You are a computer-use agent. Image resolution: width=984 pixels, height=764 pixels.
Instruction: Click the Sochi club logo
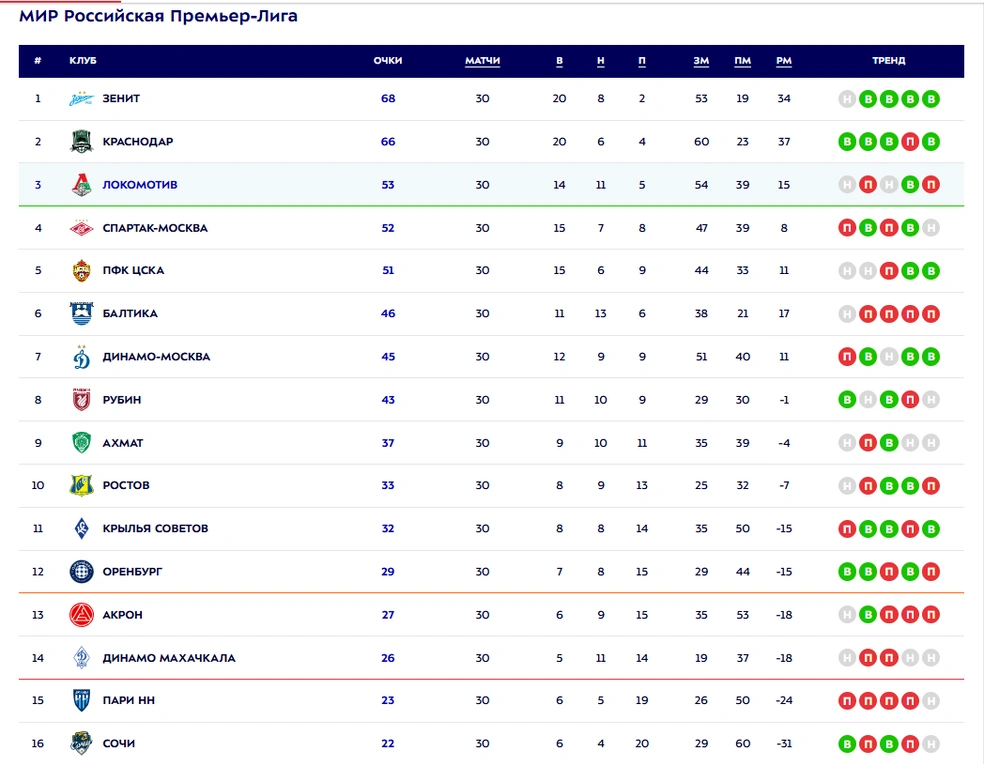point(82,743)
